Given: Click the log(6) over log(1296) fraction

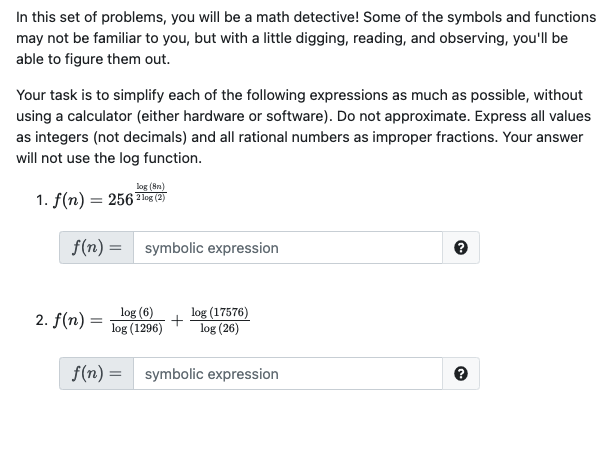Looking at the screenshot, I should (x=137, y=320).
